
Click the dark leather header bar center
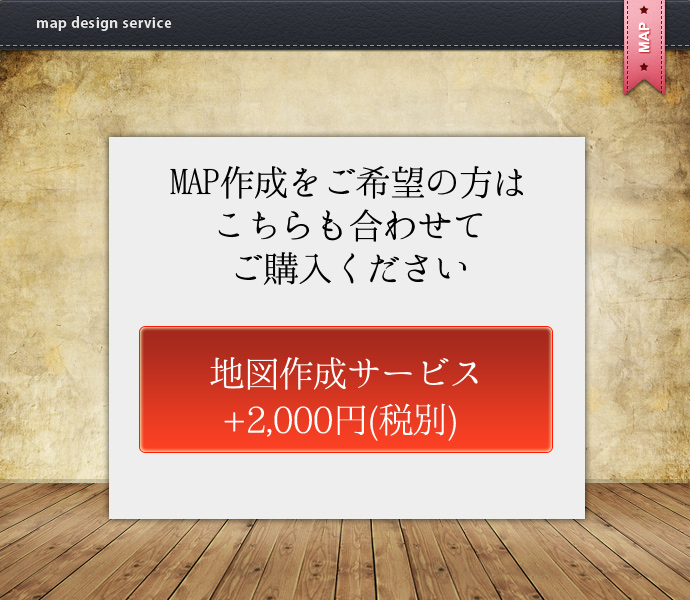tap(345, 23)
